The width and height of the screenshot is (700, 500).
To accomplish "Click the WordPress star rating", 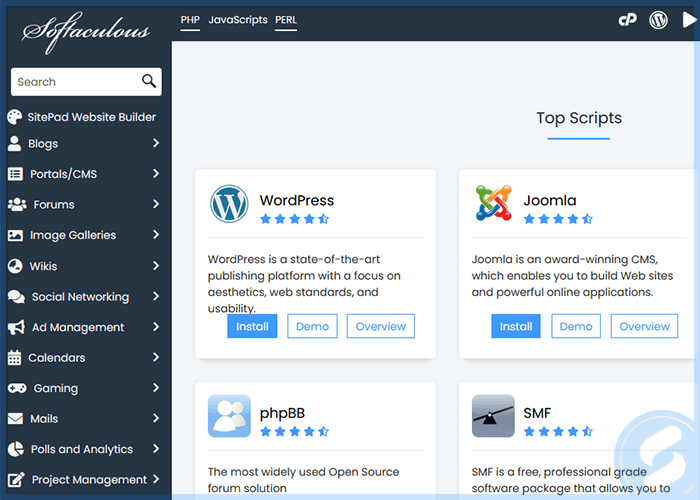I will click(295, 219).
